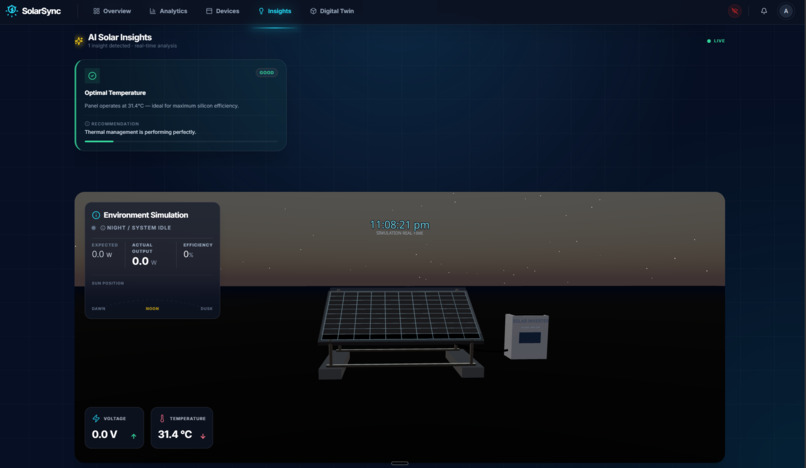Click the moon icon beside Night status
This screenshot has height=468, width=806.
103,228
